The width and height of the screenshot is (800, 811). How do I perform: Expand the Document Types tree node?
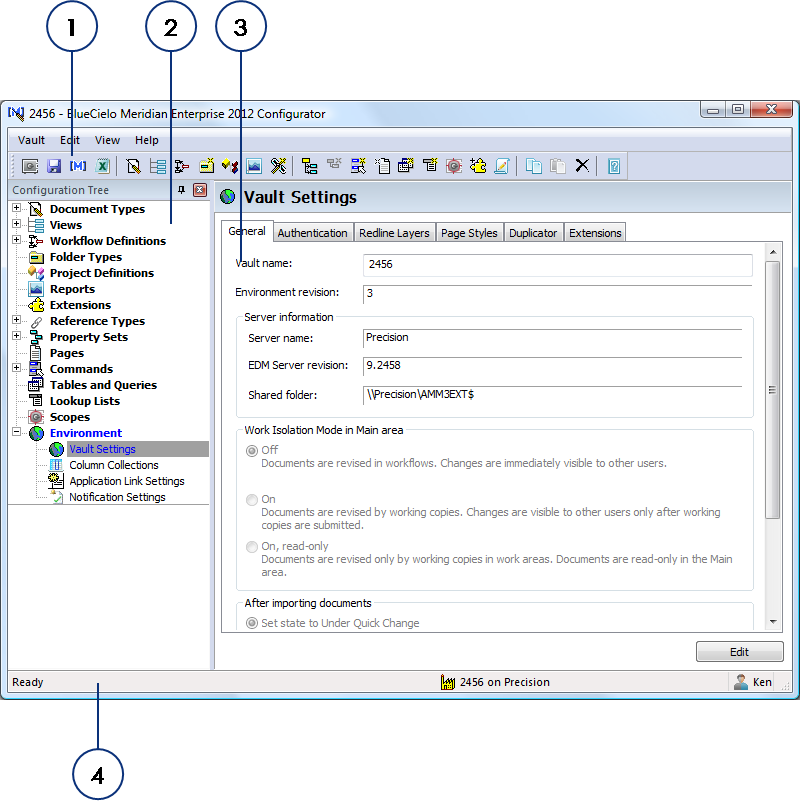pyautogui.click(x=17, y=209)
